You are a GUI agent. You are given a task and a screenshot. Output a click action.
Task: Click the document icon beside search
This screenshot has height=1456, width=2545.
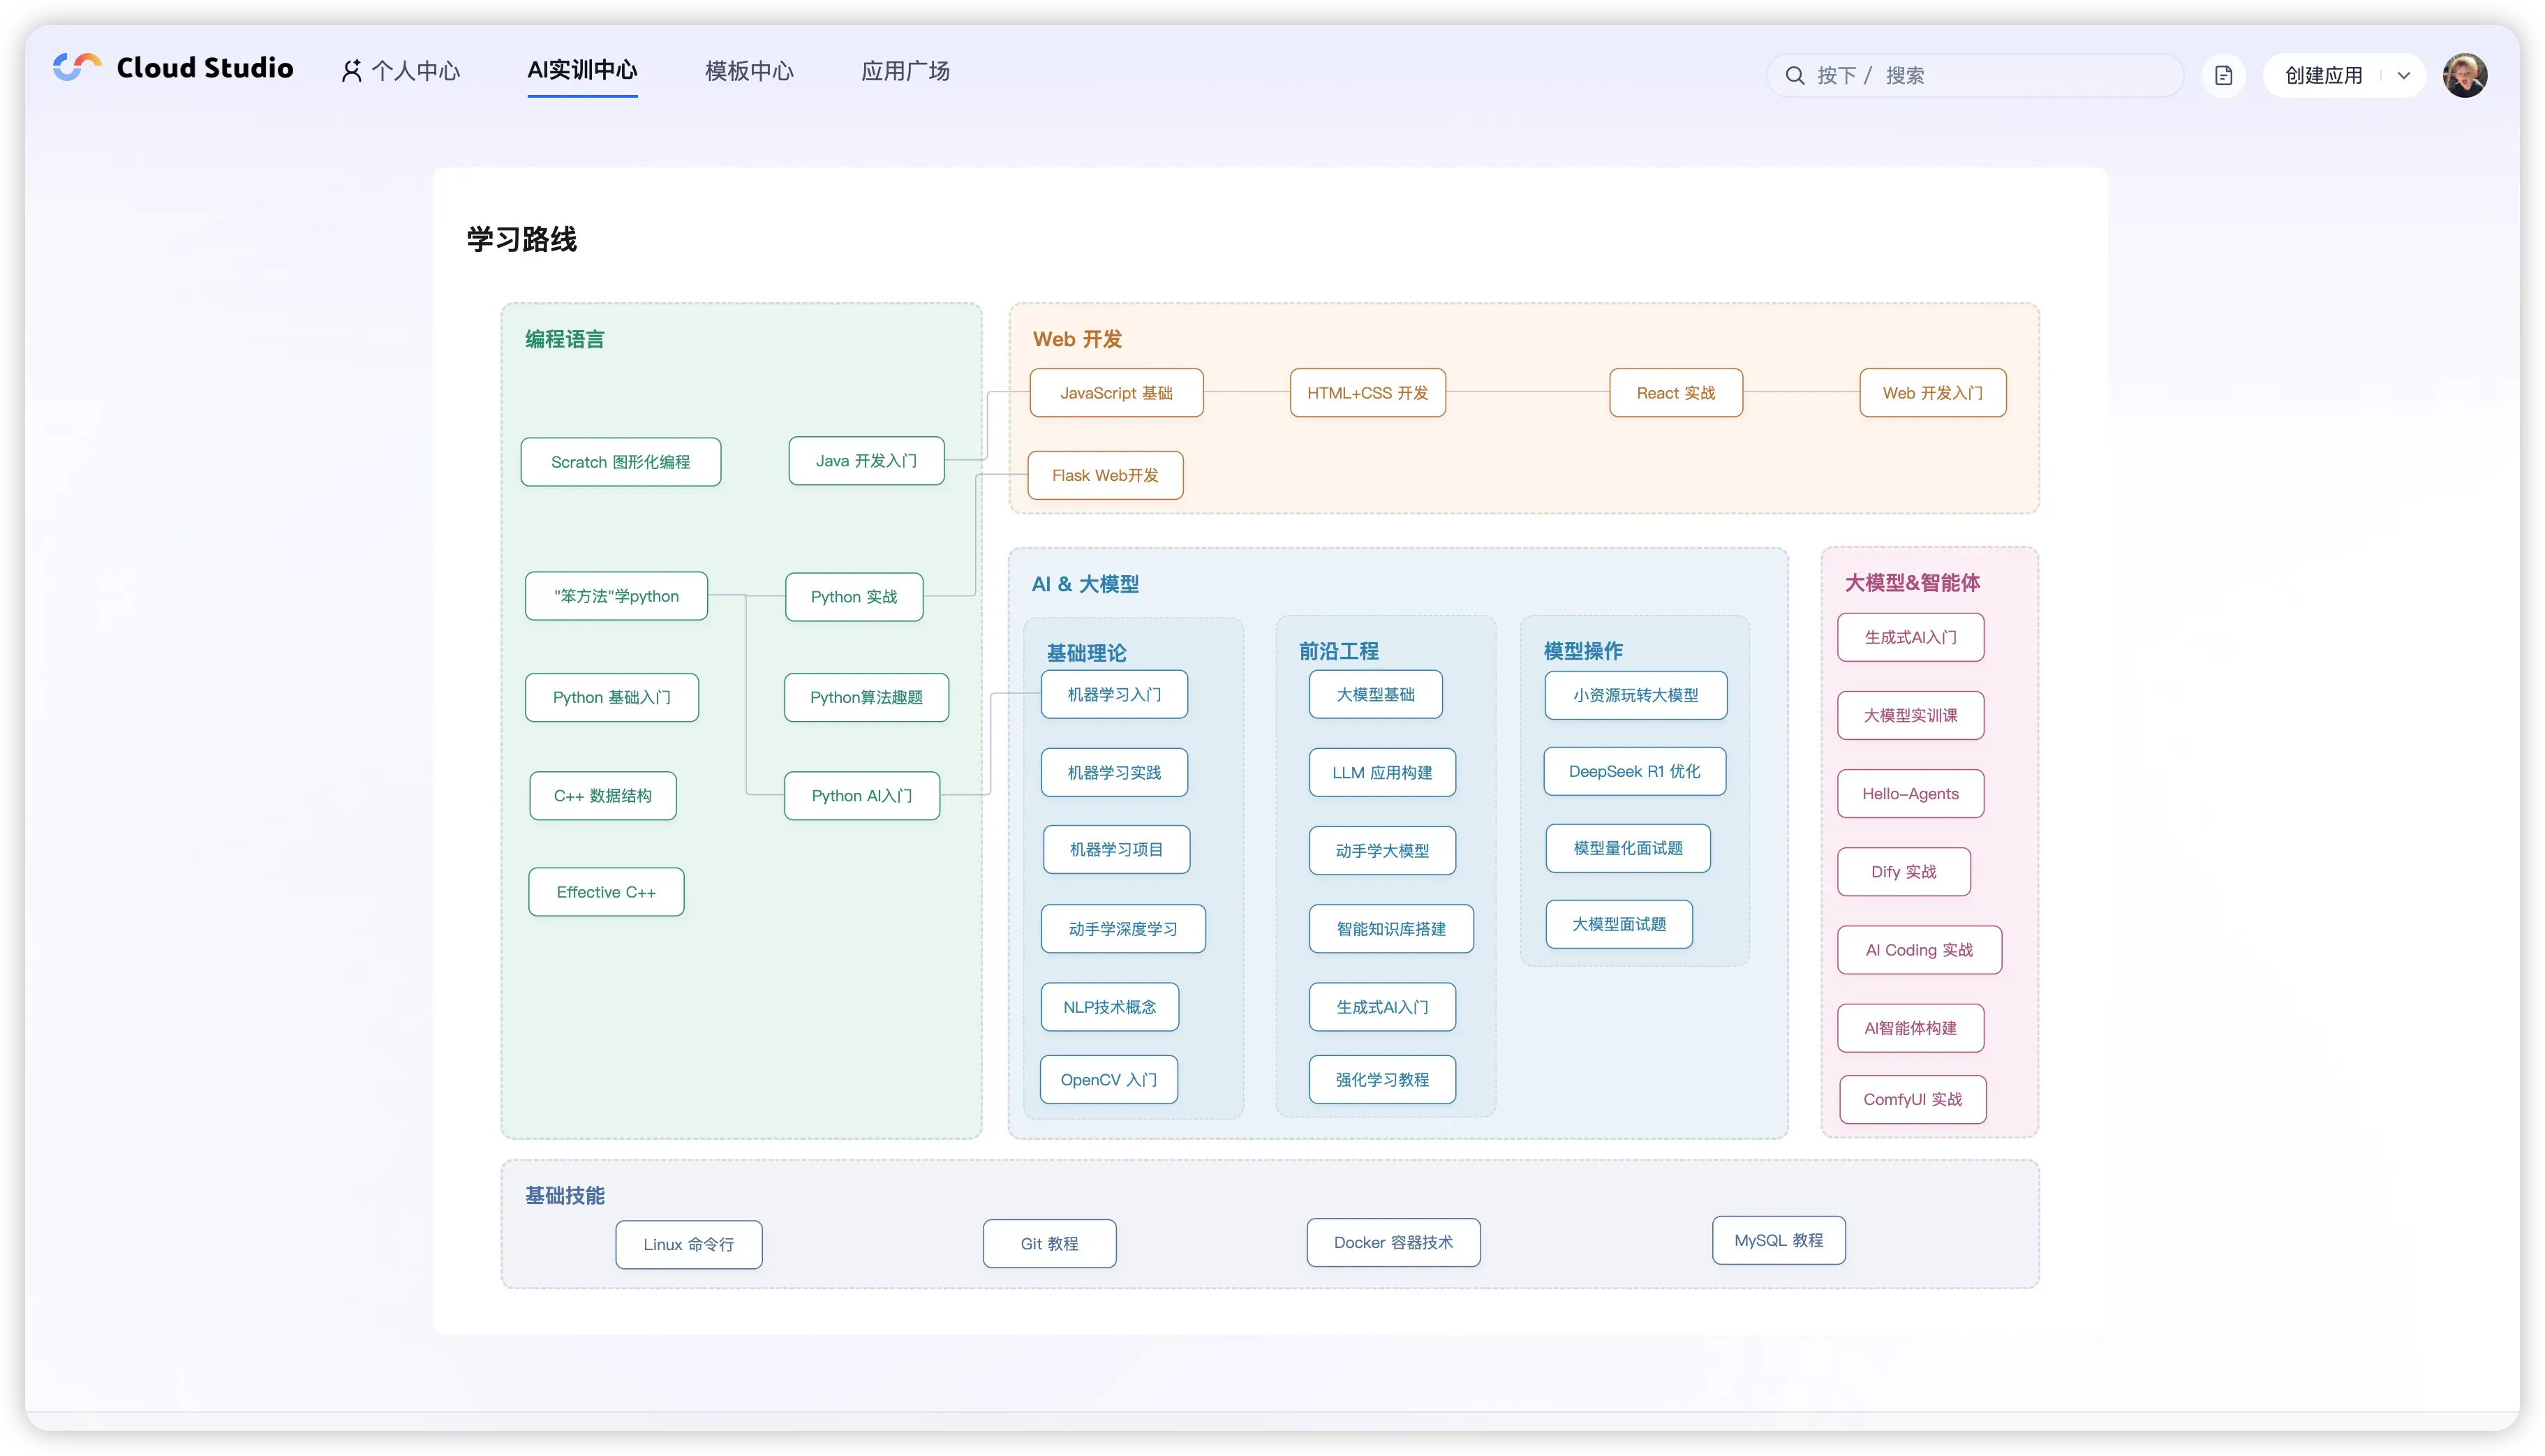[x=2223, y=75]
